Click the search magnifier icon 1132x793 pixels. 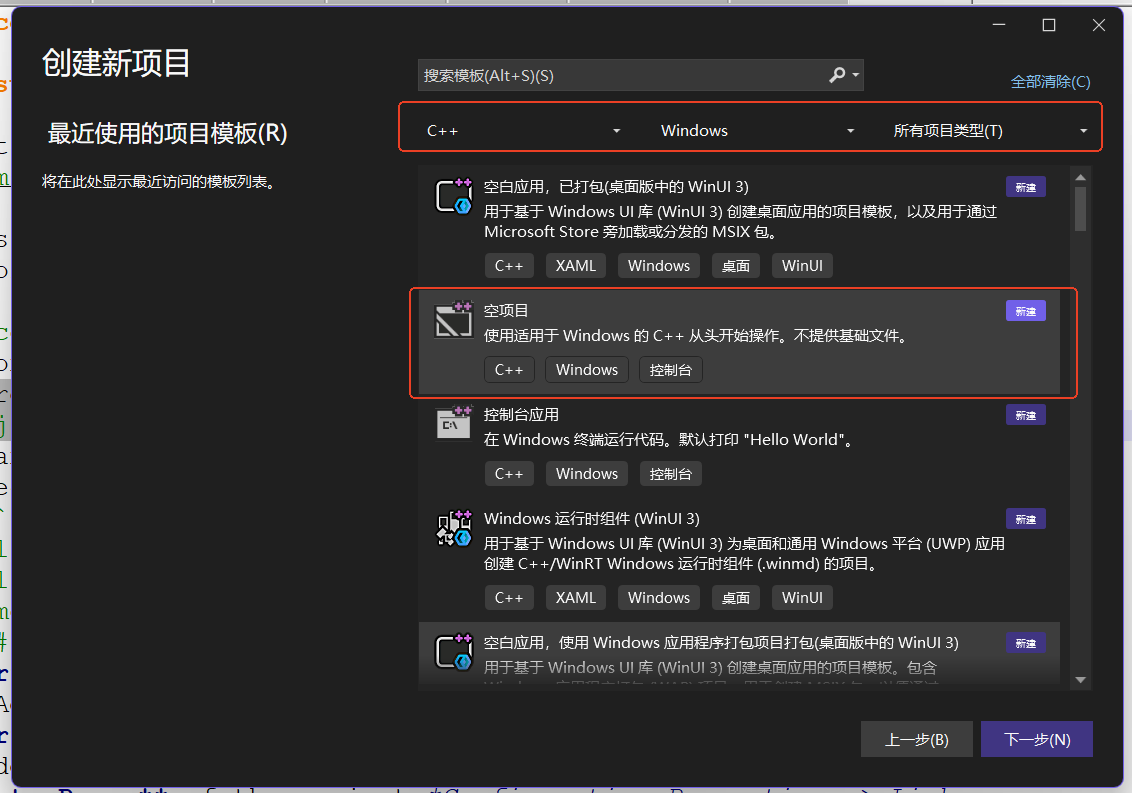[837, 74]
